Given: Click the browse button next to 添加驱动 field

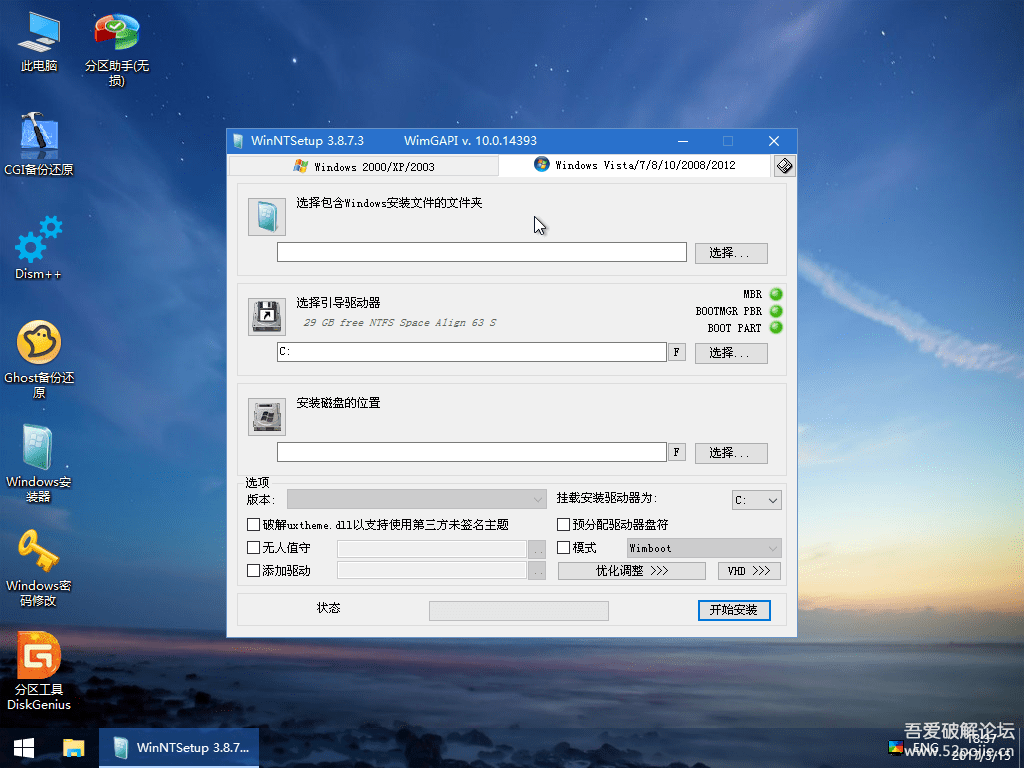Looking at the screenshot, I should tap(537, 571).
